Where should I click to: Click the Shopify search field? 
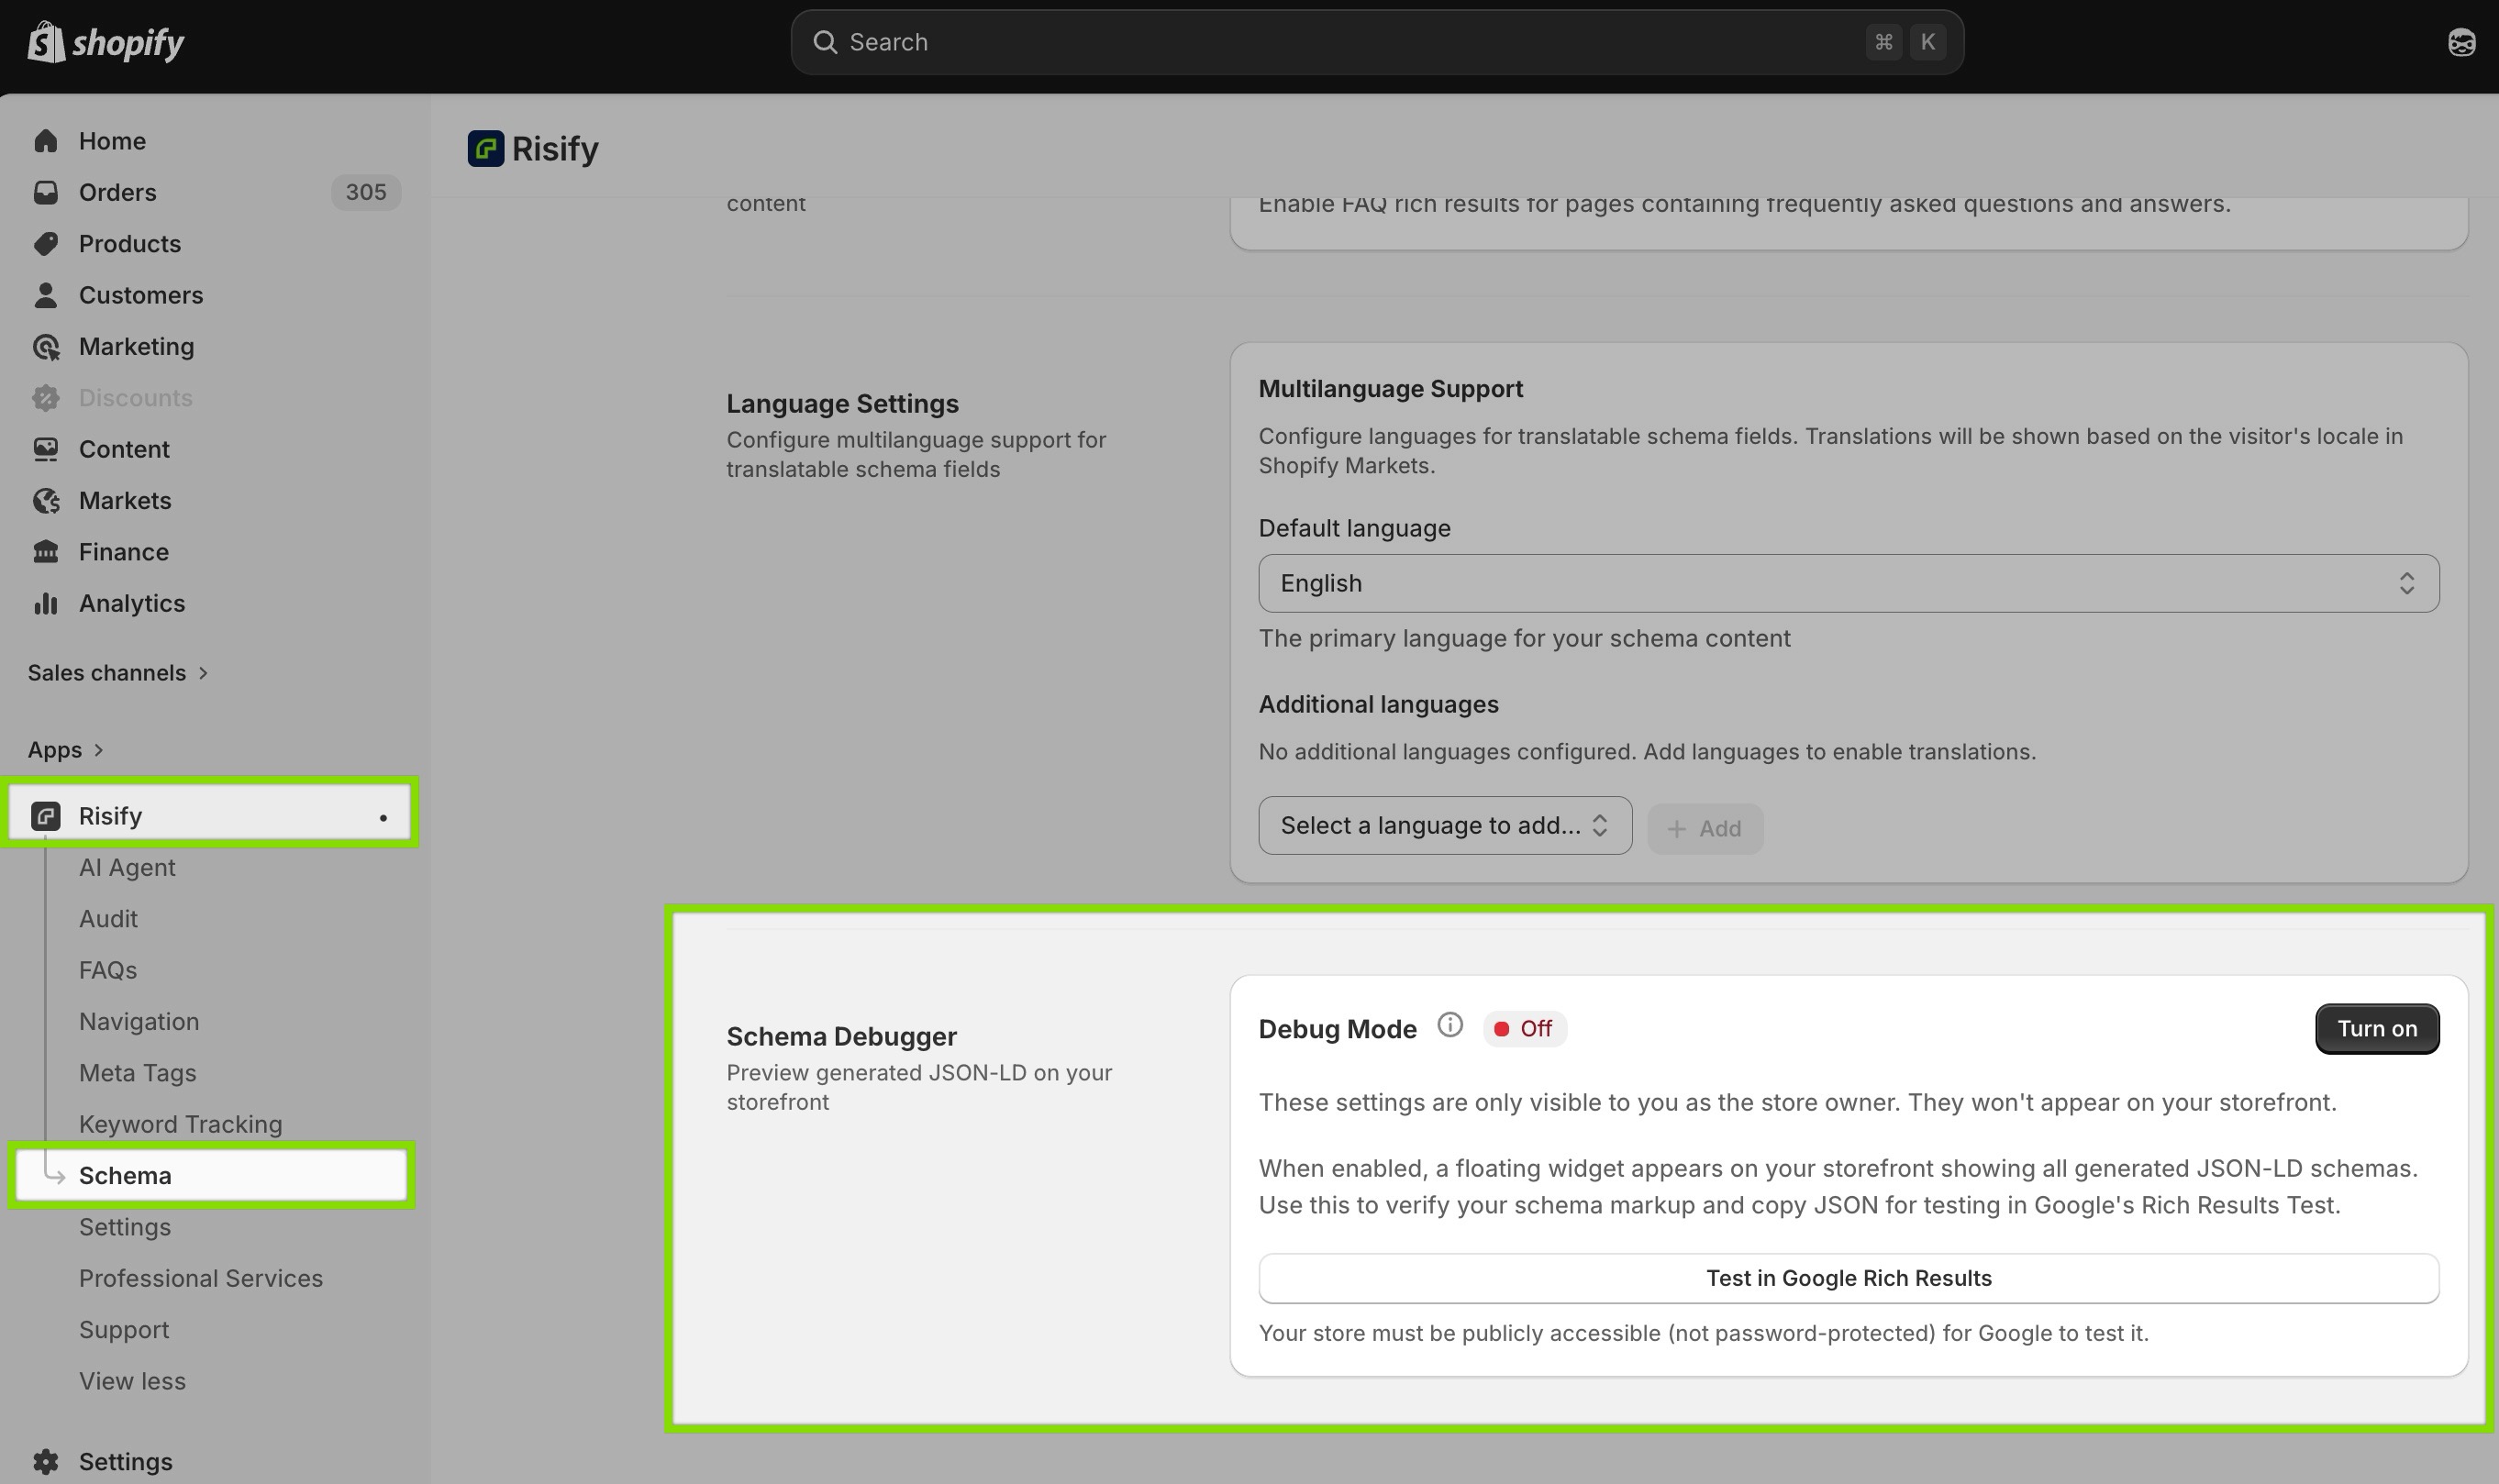pyautogui.click(x=1377, y=42)
